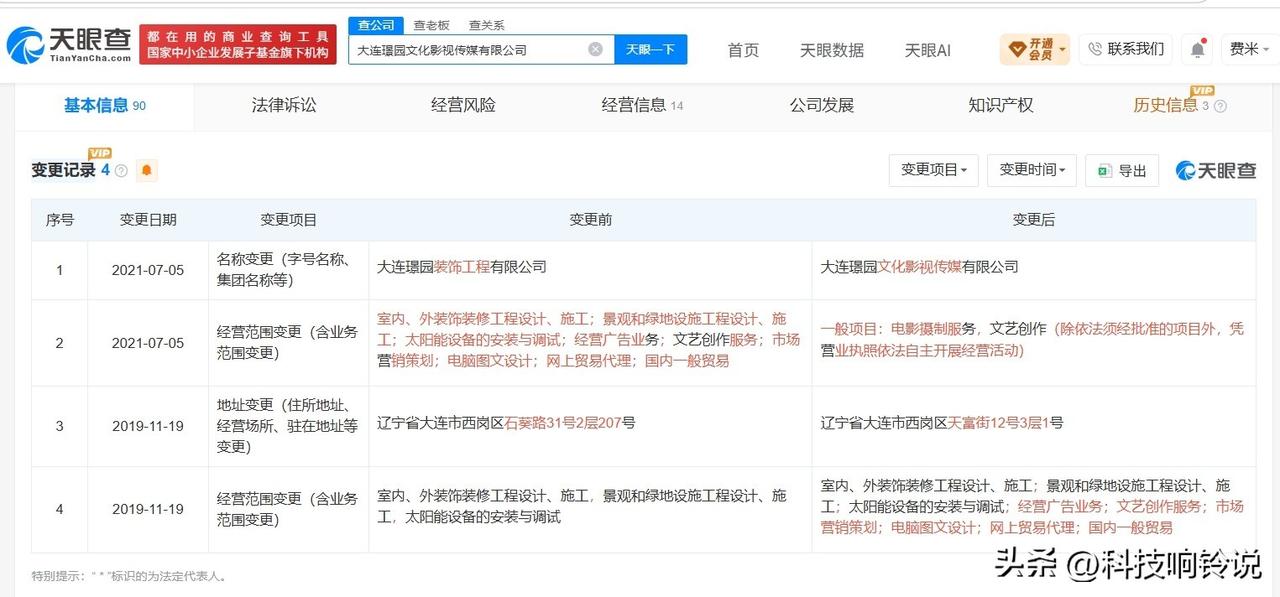Clear the search box with the X icon
Viewport: 1280px width, 597px height.
[595, 49]
